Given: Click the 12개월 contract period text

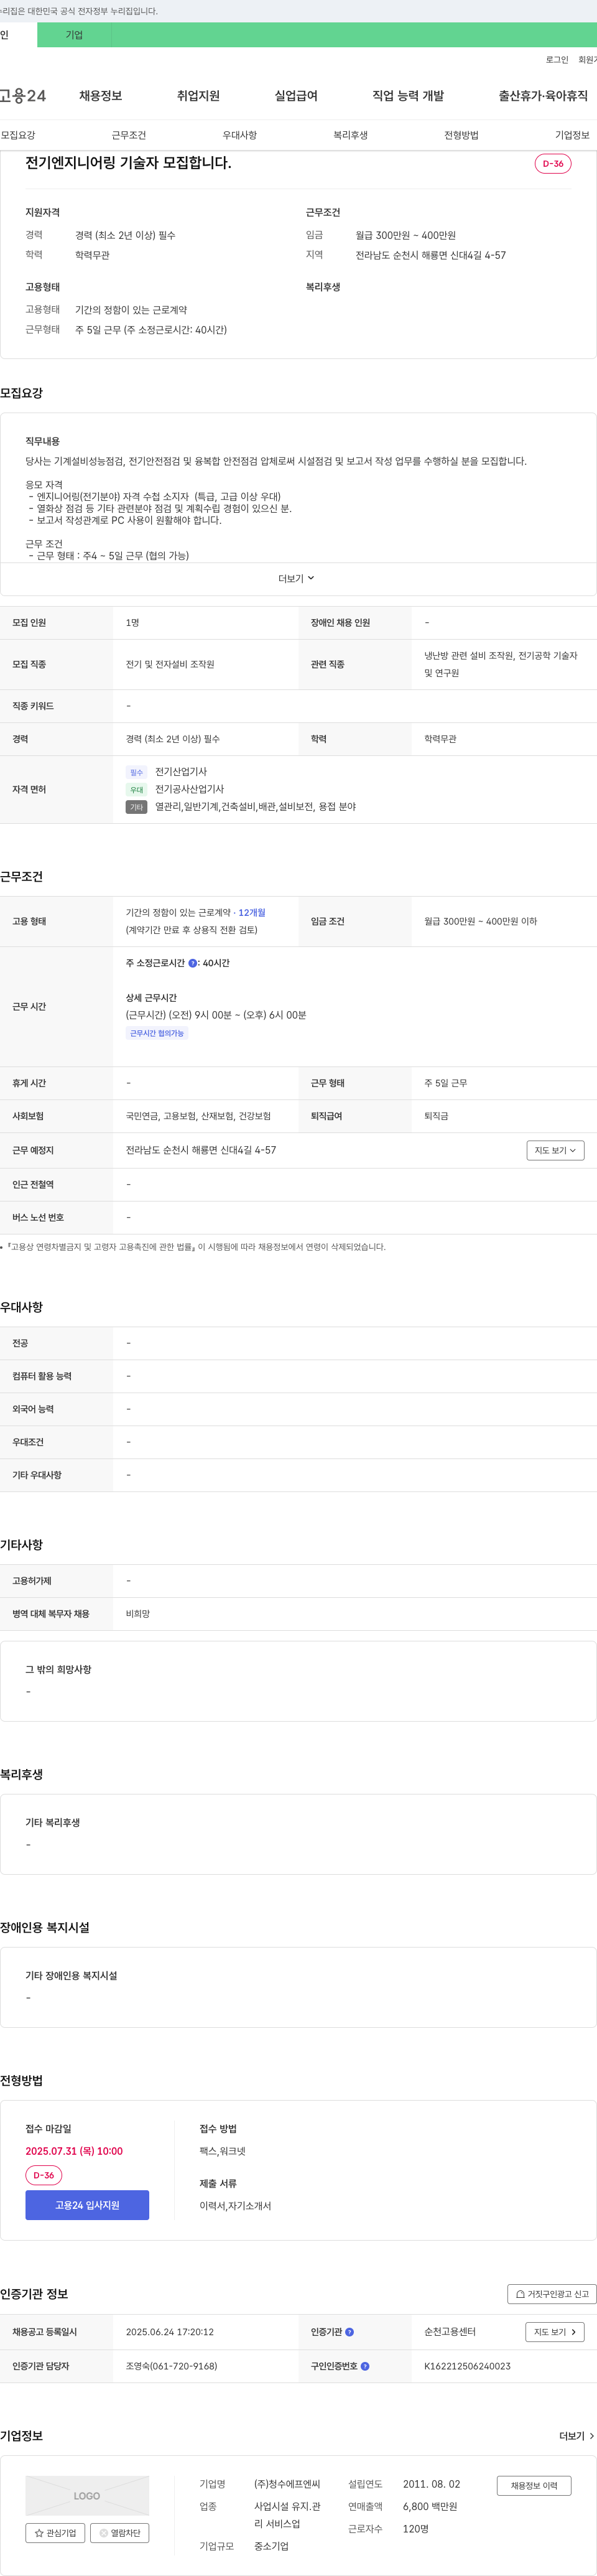Looking at the screenshot, I should point(252,913).
